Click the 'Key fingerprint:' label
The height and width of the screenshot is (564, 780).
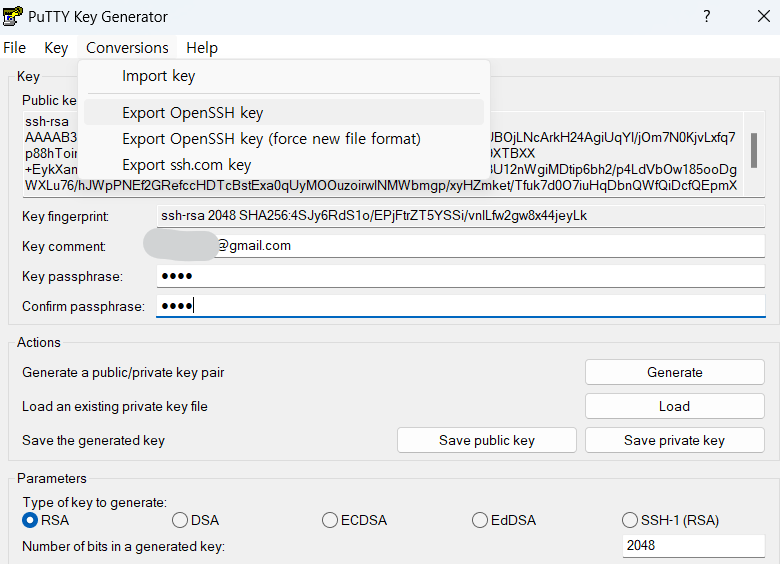click(x=65, y=216)
